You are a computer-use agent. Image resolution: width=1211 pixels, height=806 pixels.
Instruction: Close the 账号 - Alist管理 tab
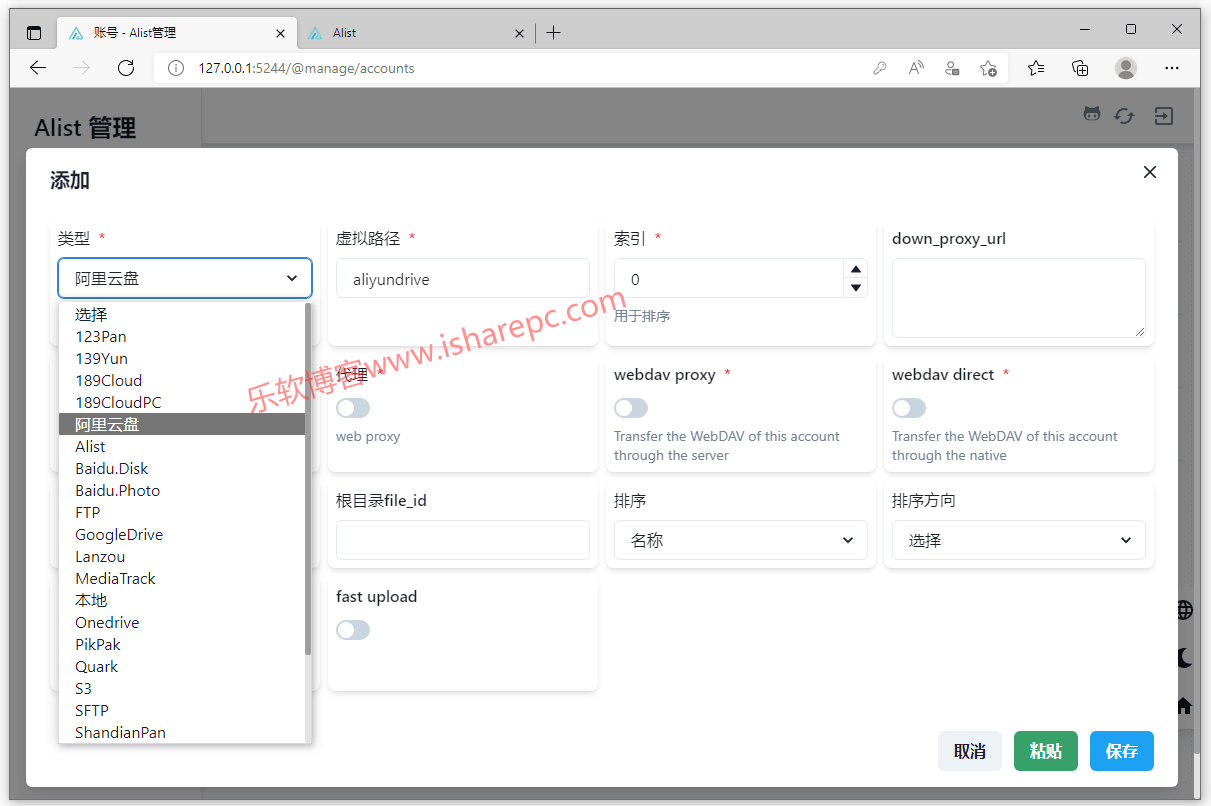point(281,33)
